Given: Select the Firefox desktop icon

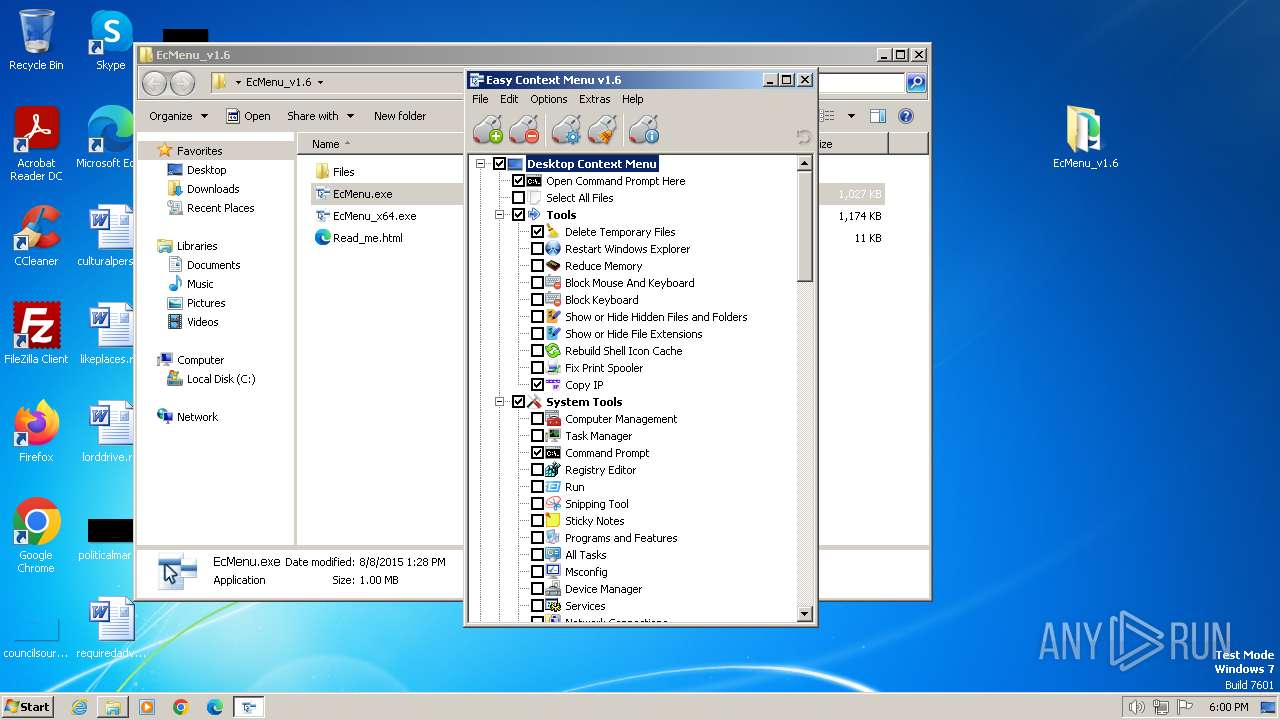Looking at the screenshot, I should coord(36,431).
